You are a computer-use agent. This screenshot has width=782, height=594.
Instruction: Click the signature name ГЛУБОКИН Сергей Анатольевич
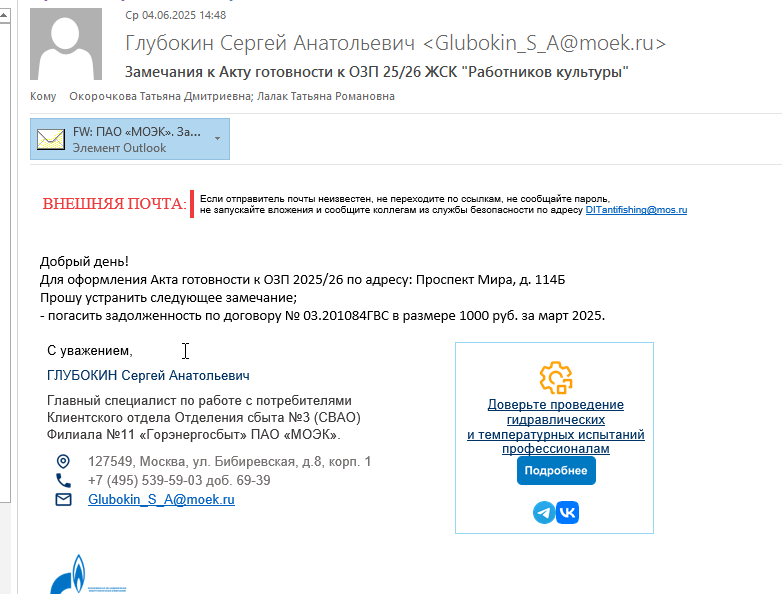coord(148,376)
